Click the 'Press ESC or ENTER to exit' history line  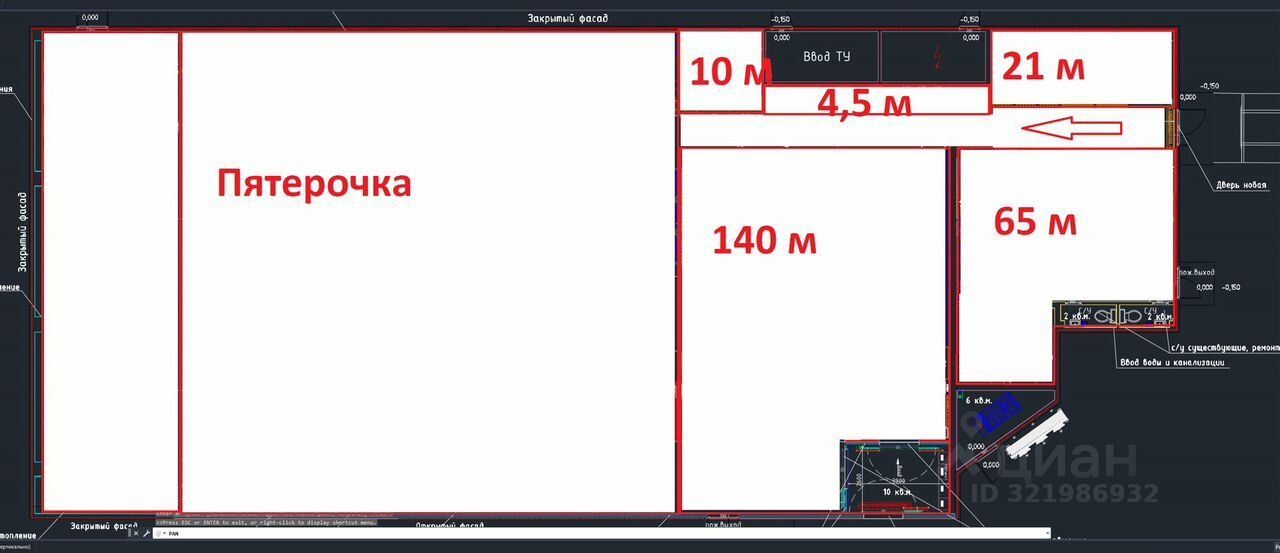pos(266,522)
